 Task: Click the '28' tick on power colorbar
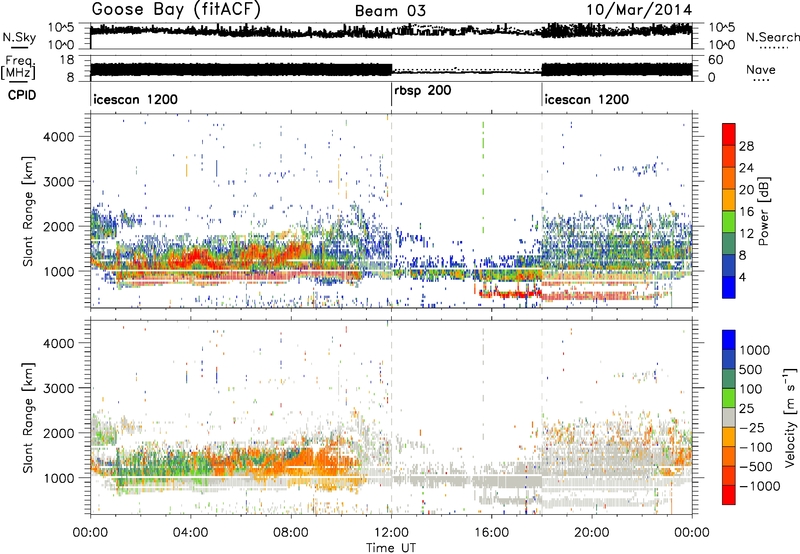tap(746, 146)
